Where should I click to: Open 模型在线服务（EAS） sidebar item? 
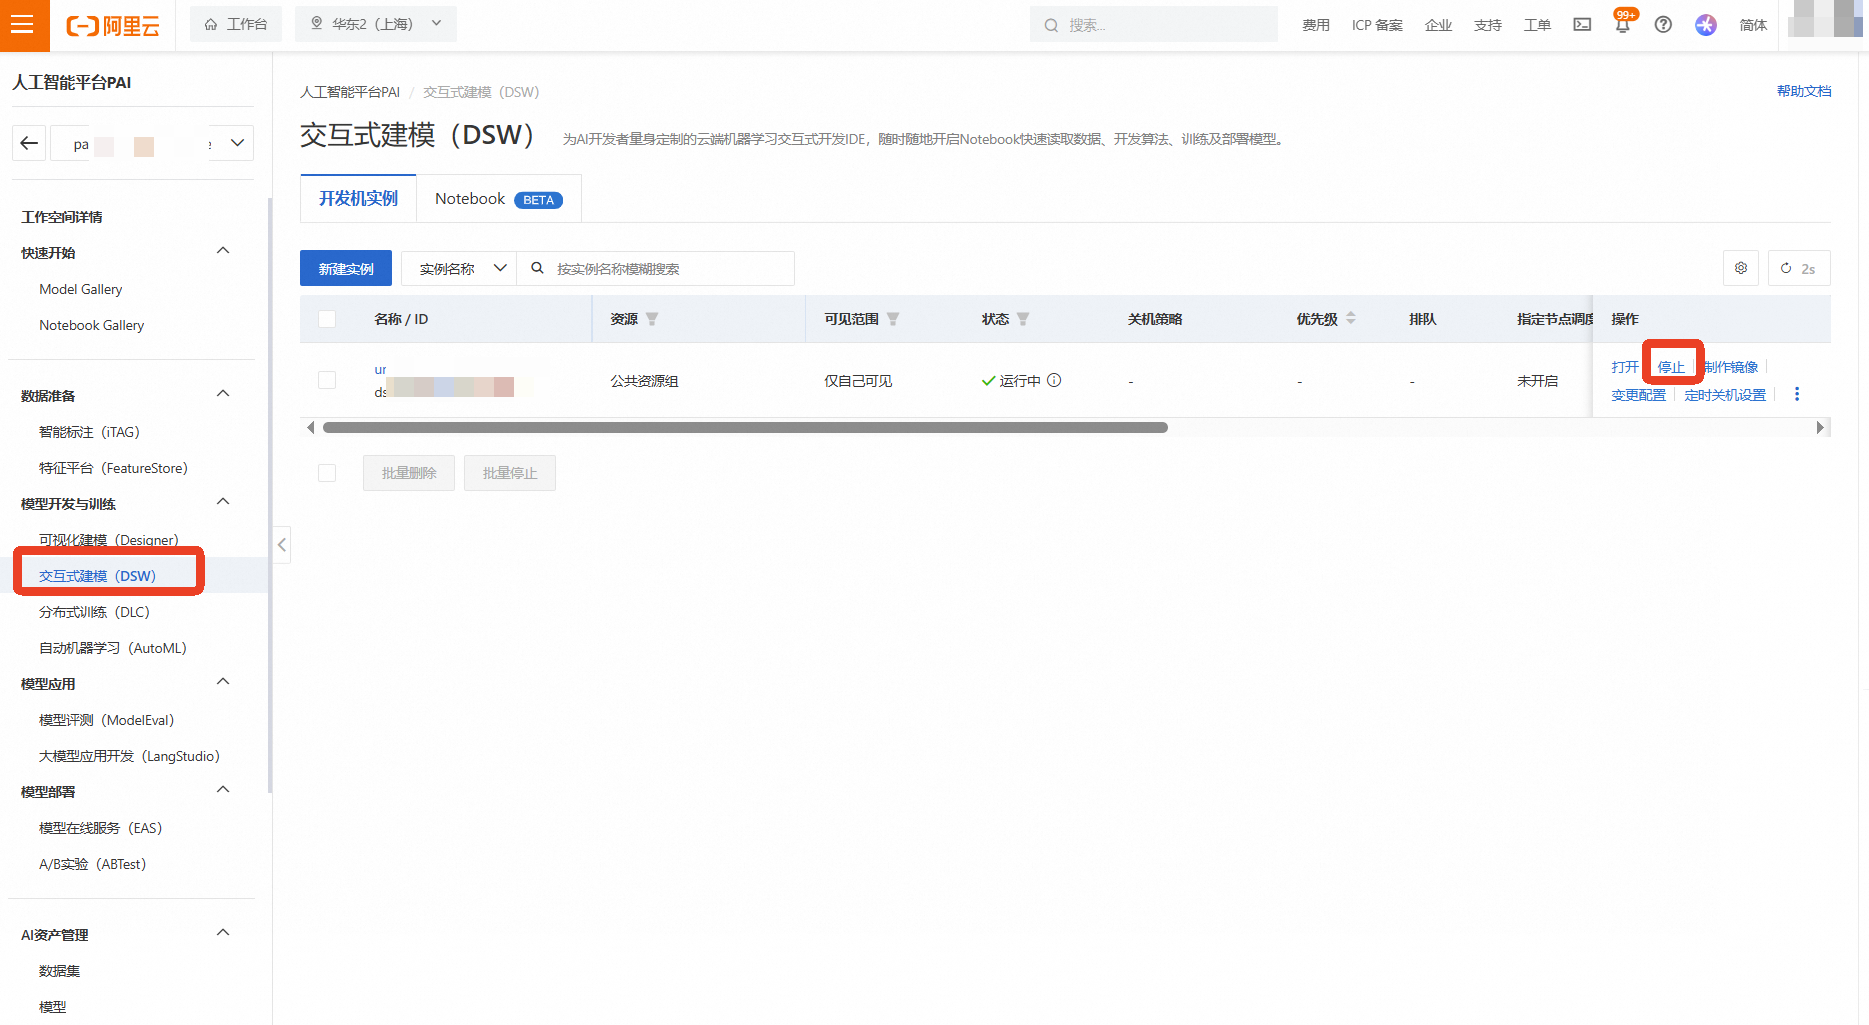(x=101, y=828)
